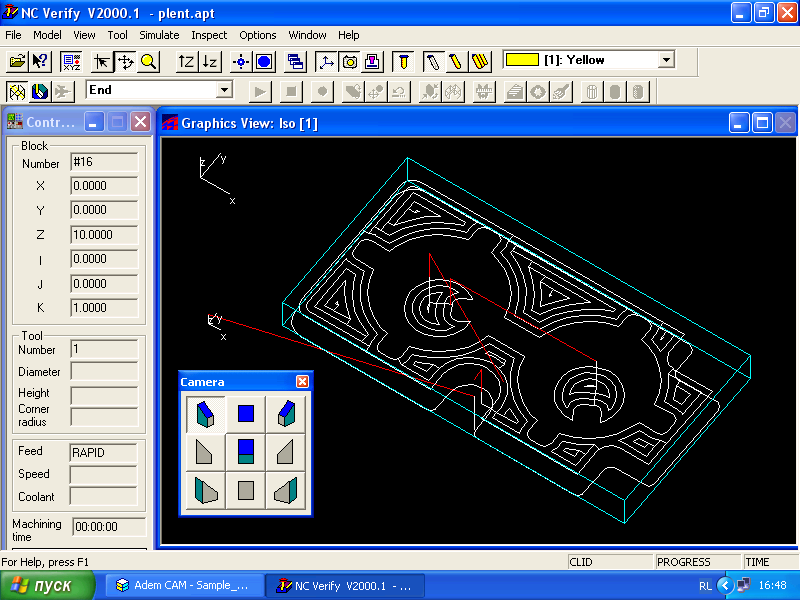
Task: Open the Options menu
Action: [258, 35]
